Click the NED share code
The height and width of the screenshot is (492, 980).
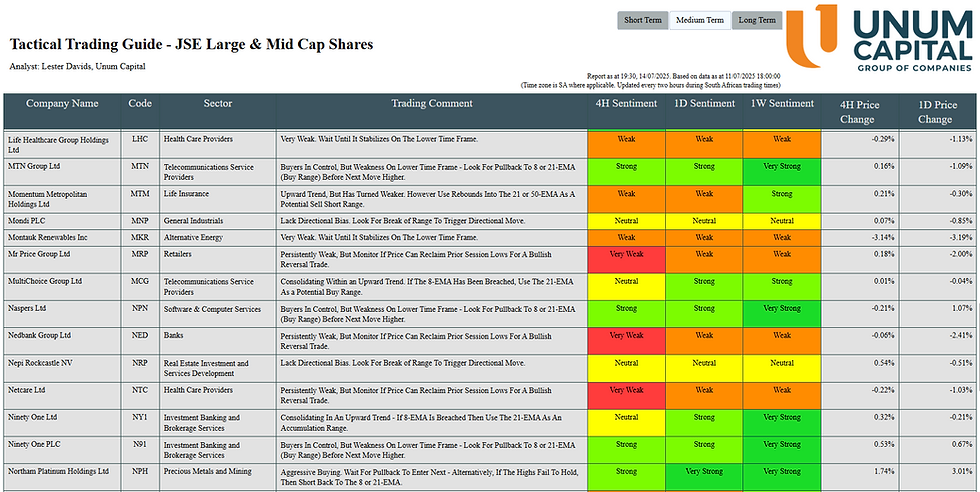[140, 336]
